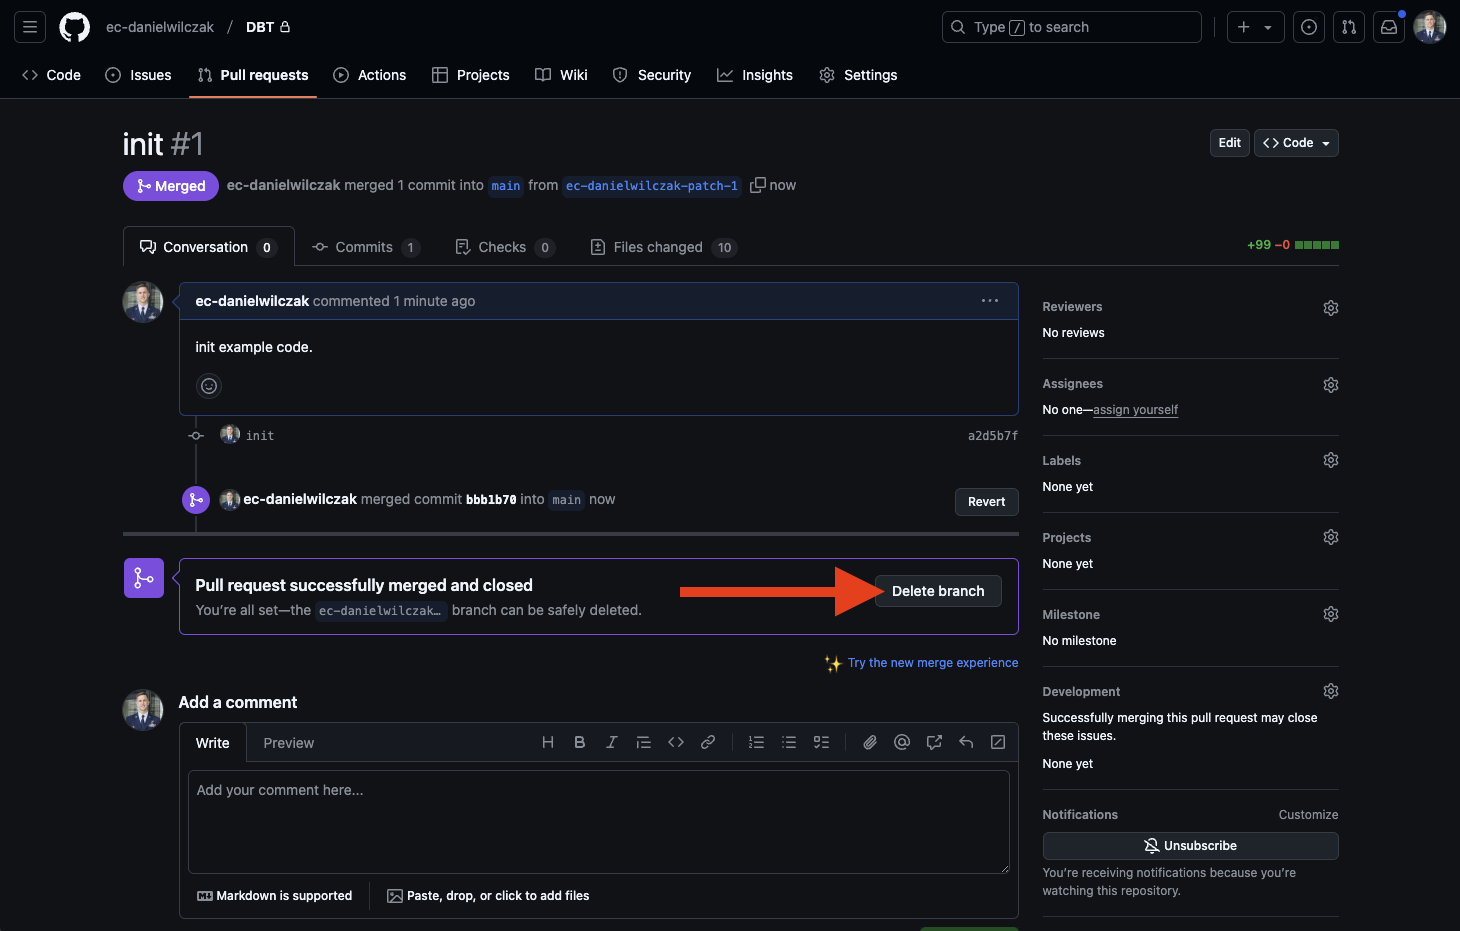This screenshot has width=1460, height=931.
Task: Open the Issues repository tab
Action: click(x=138, y=75)
